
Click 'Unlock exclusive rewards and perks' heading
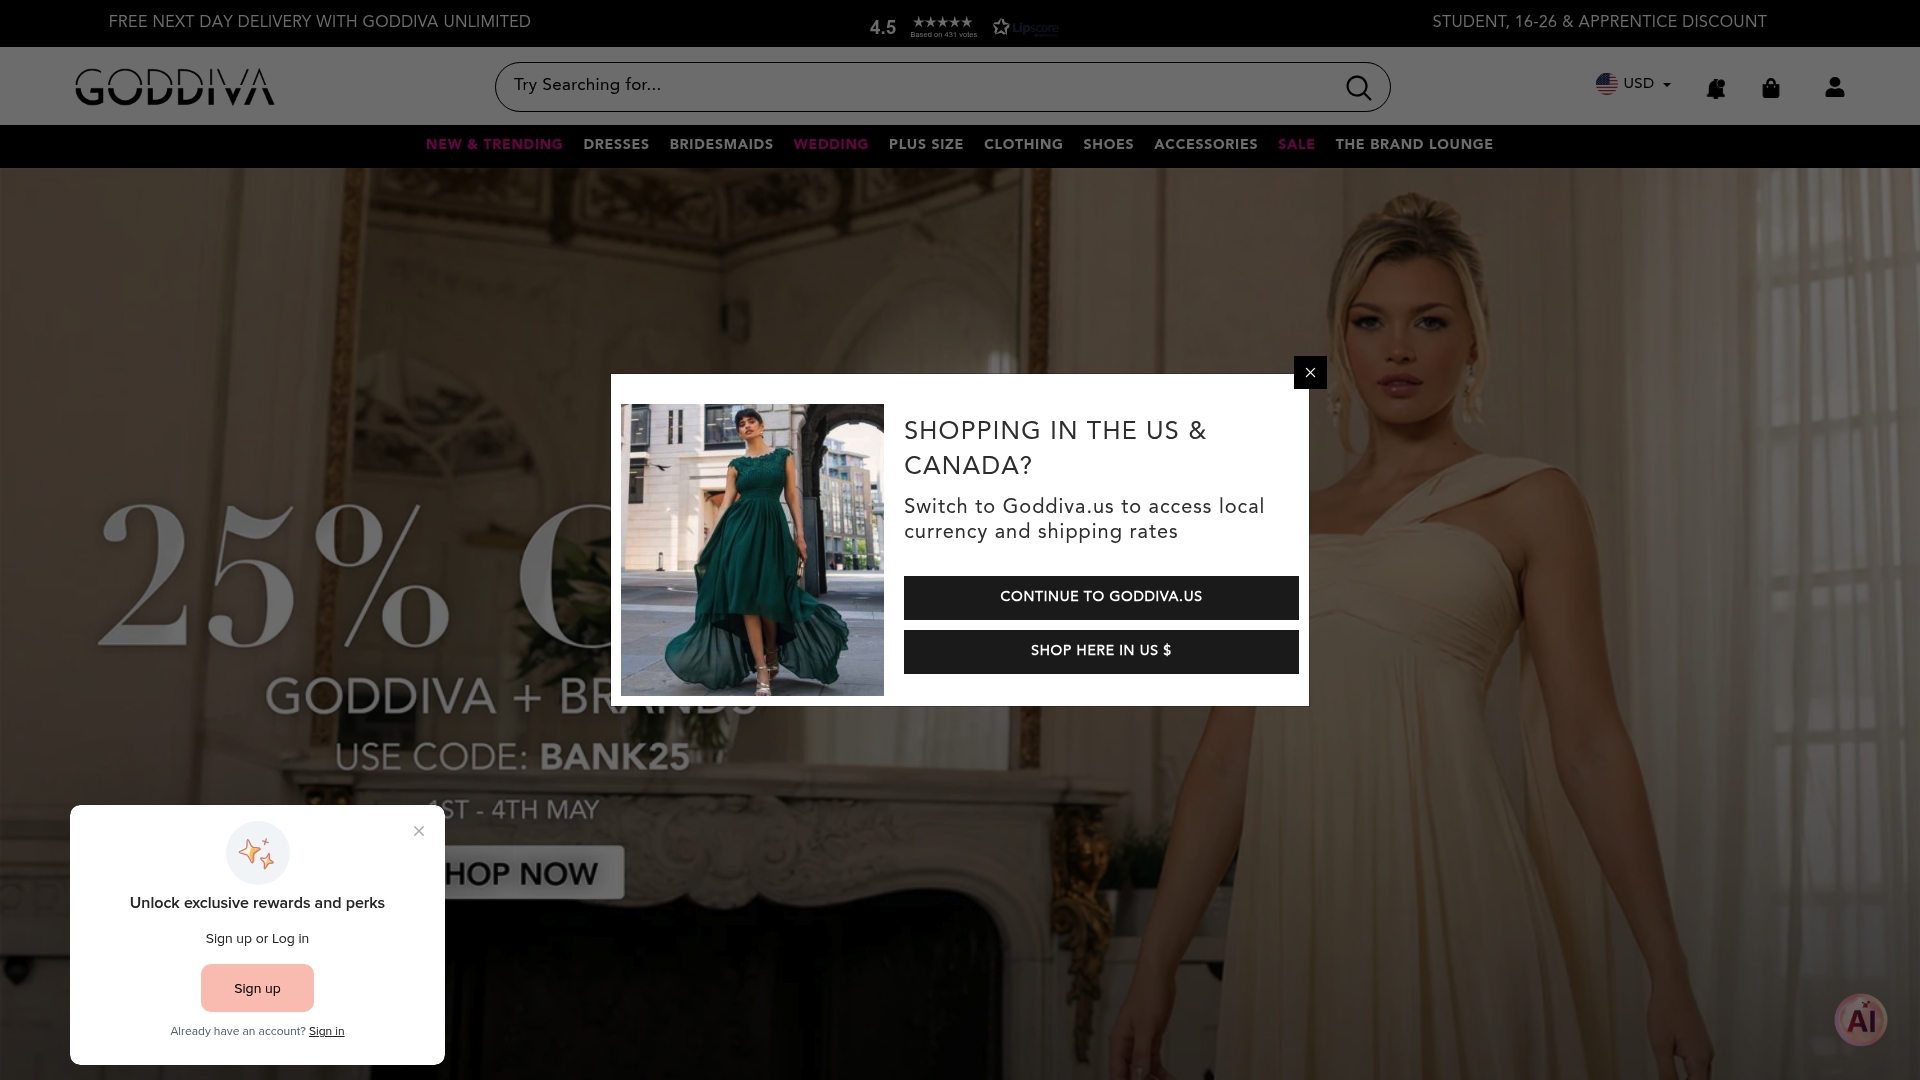(257, 903)
